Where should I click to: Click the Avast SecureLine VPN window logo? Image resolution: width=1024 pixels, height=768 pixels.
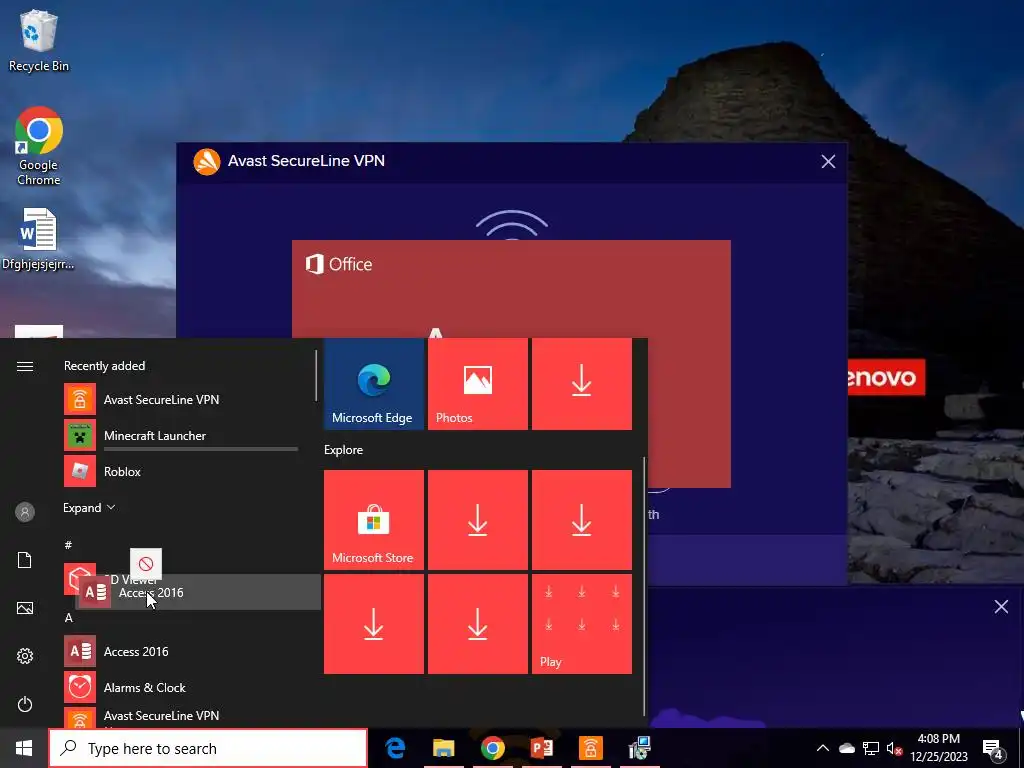point(206,161)
